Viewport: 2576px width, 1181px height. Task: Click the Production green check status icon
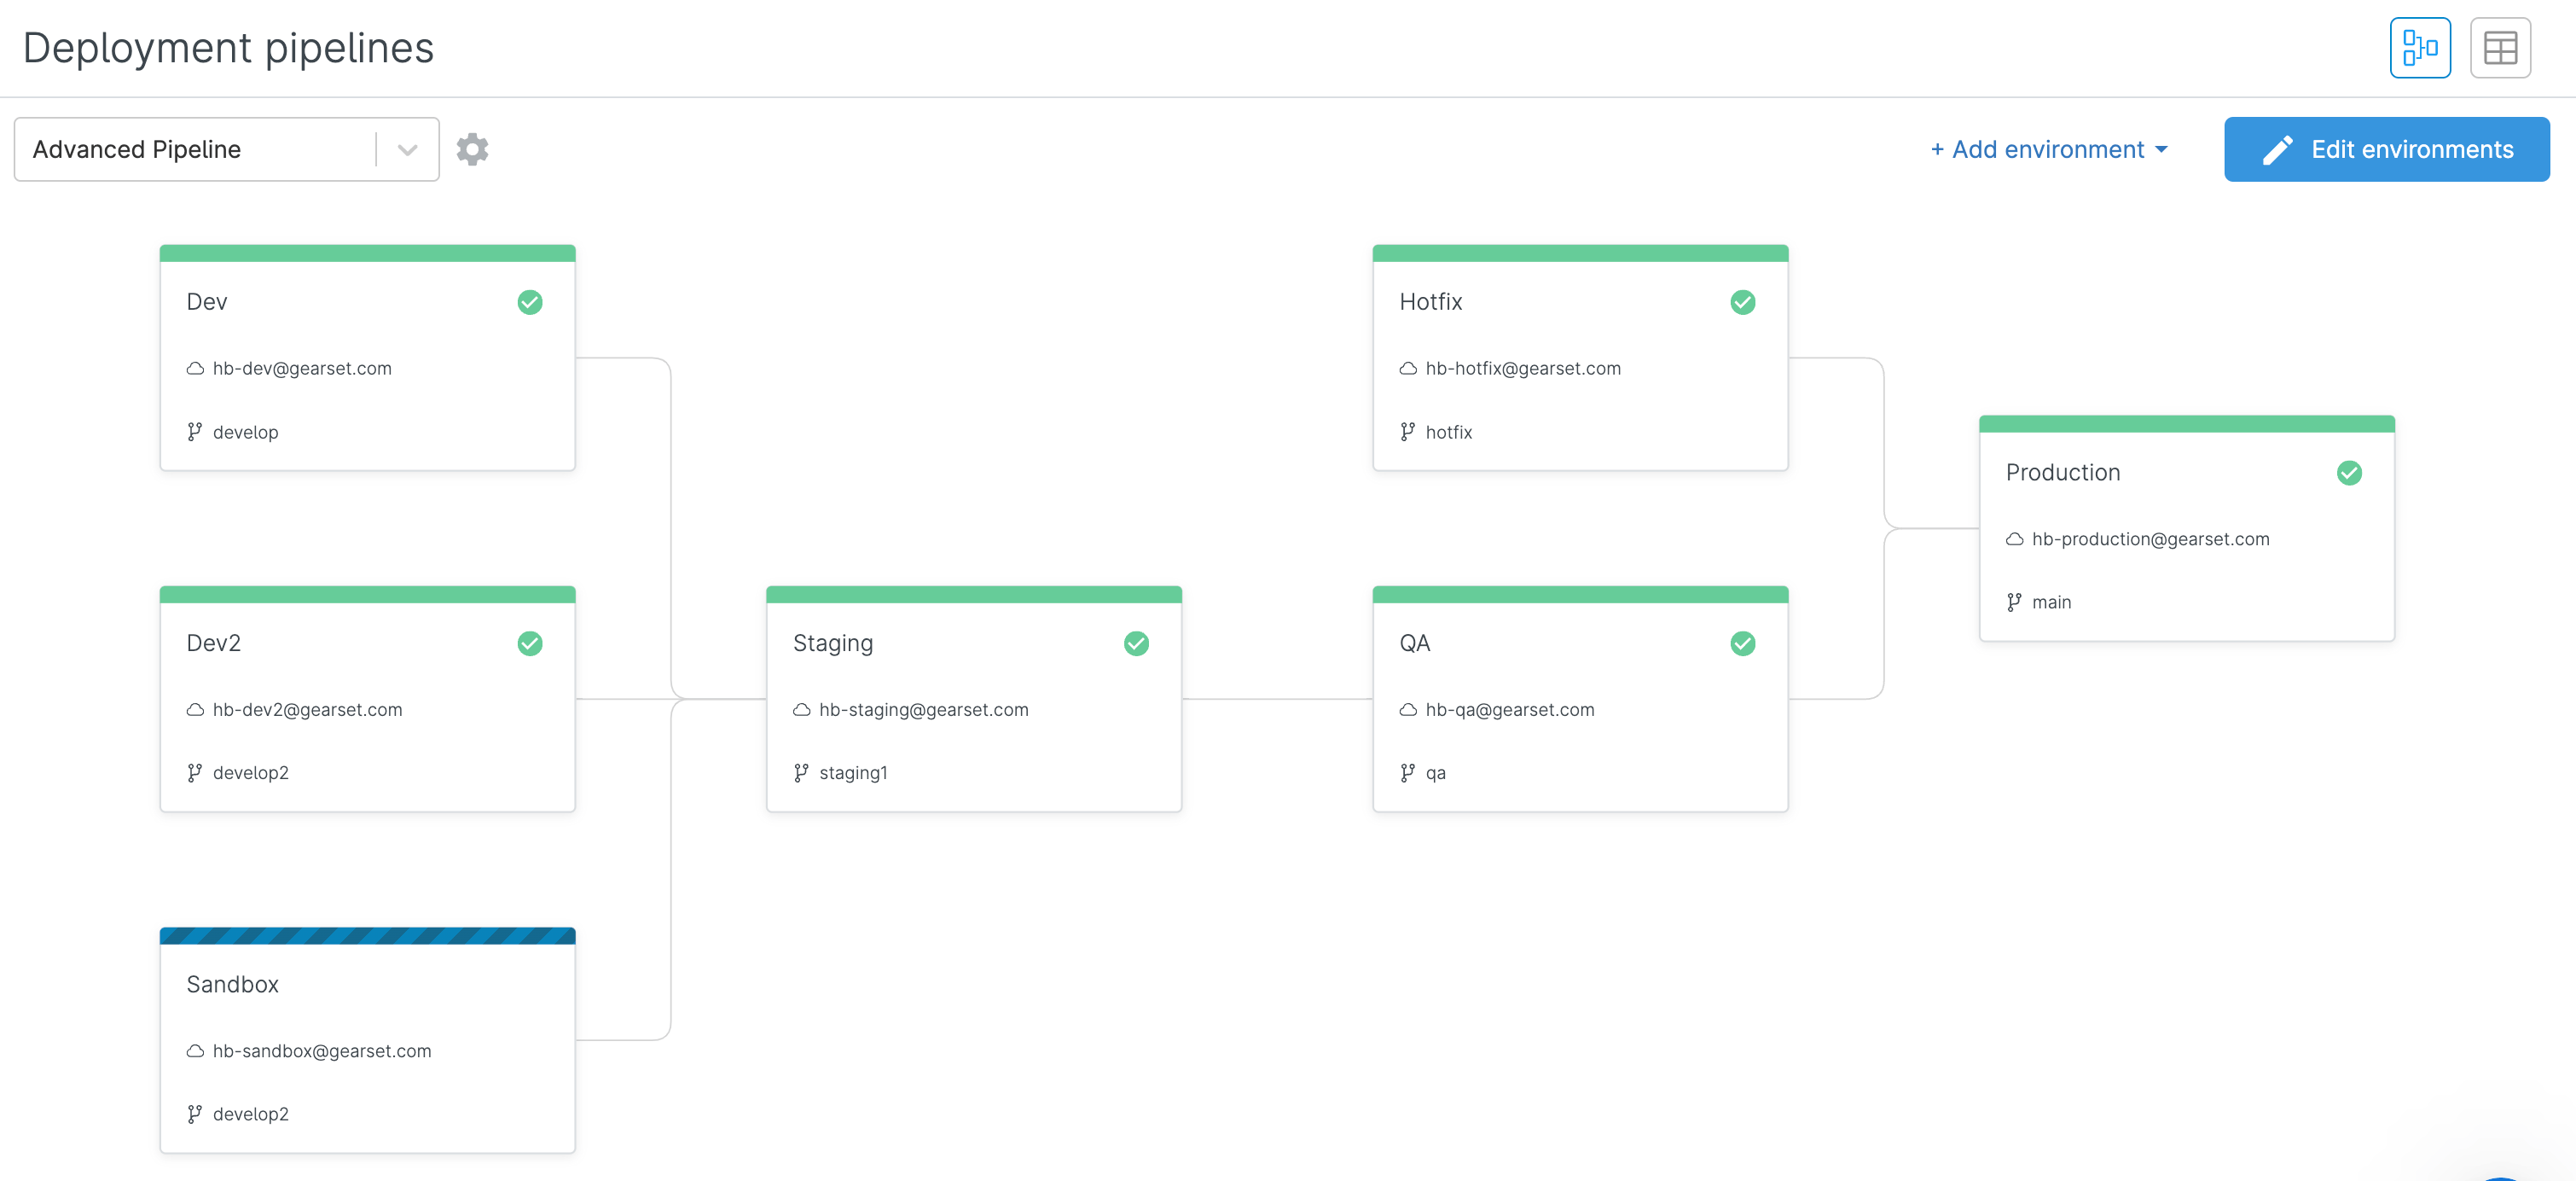pos(2348,473)
